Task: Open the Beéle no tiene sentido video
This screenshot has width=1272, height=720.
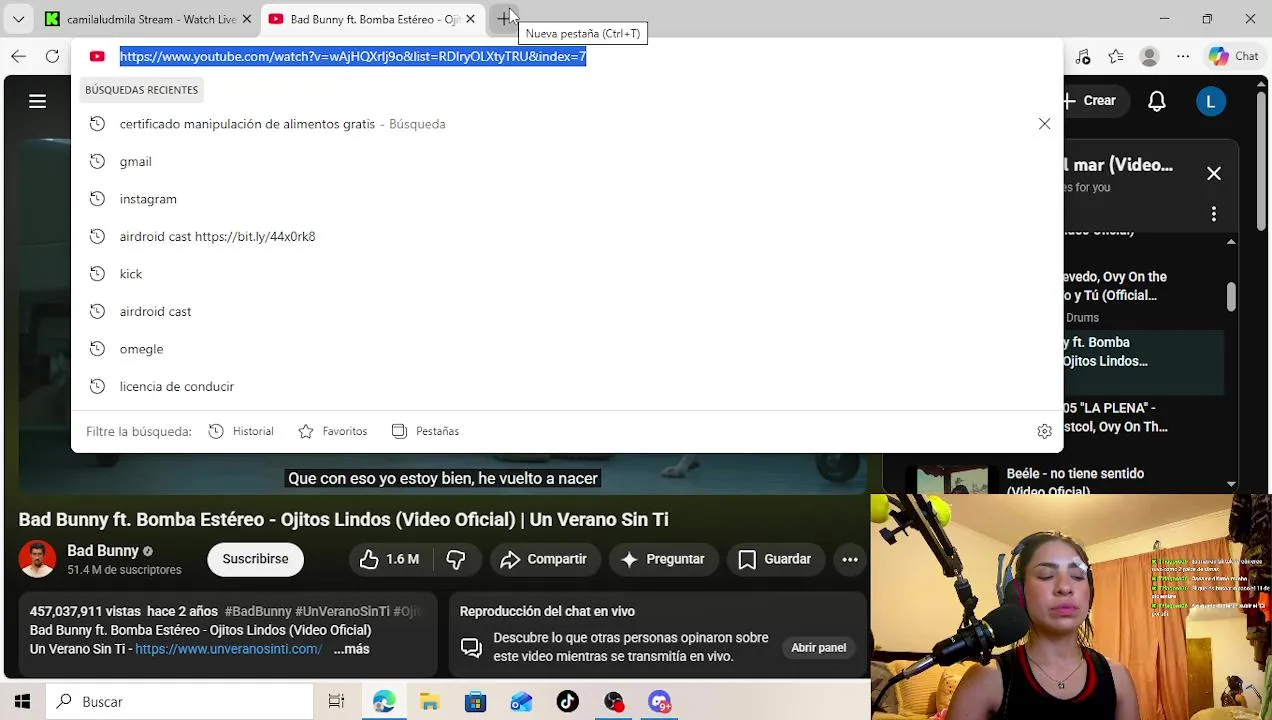Action: click(x=1075, y=481)
